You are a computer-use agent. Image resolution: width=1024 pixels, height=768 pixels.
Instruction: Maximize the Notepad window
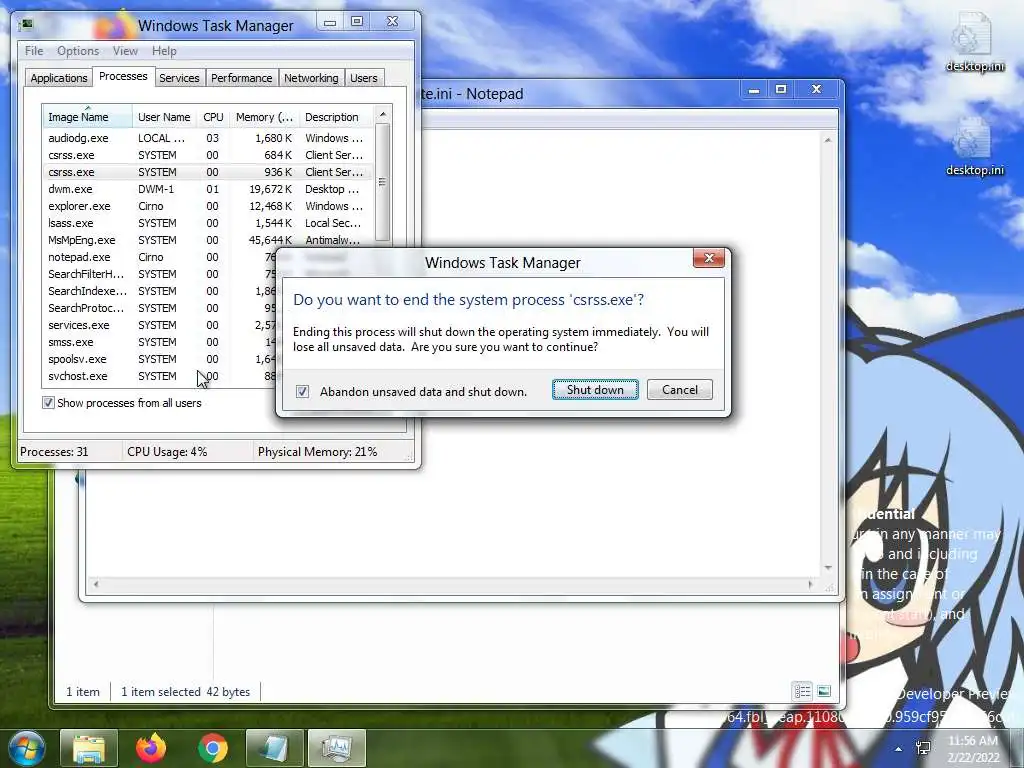pos(781,89)
